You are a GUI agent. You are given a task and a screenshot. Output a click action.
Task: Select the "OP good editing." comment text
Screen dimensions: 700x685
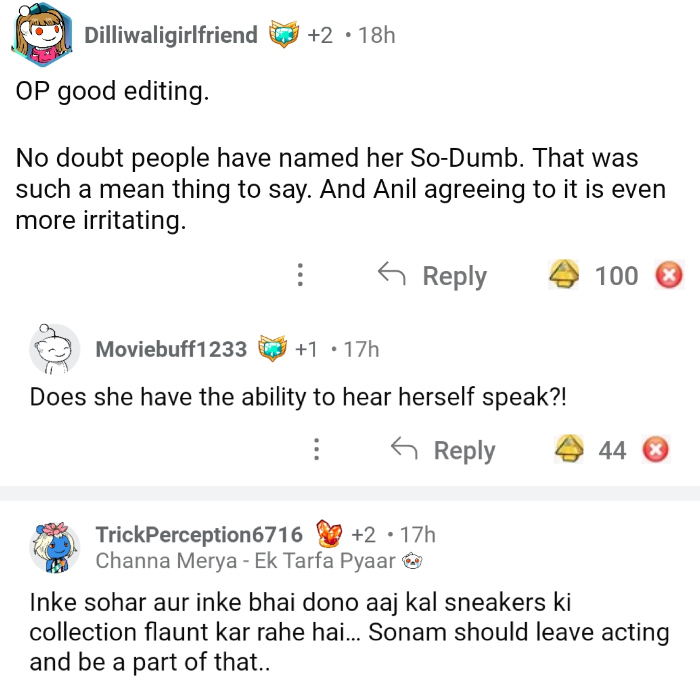[112, 92]
